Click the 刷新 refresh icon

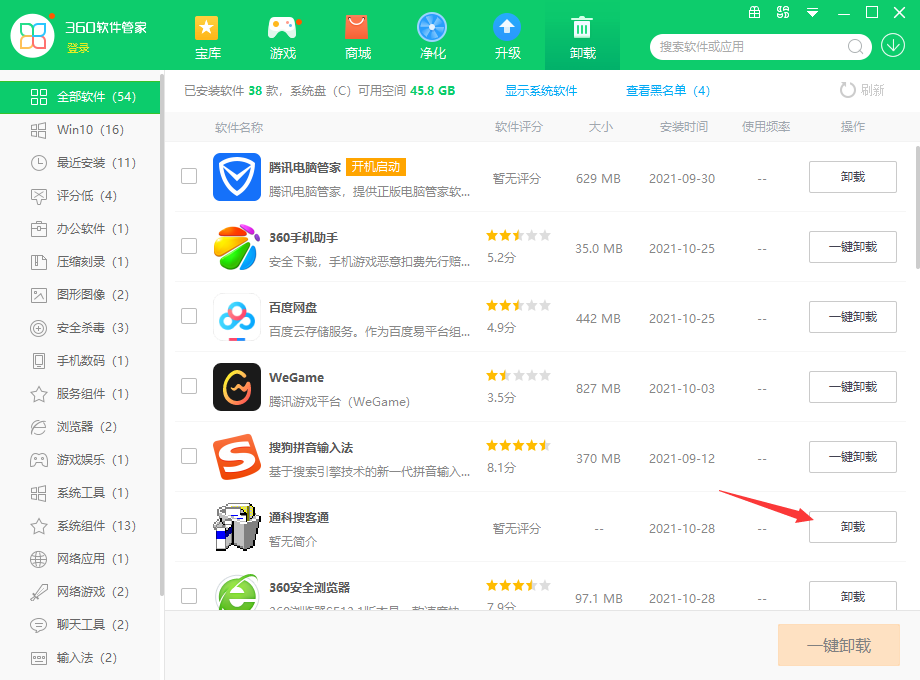click(x=847, y=90)
